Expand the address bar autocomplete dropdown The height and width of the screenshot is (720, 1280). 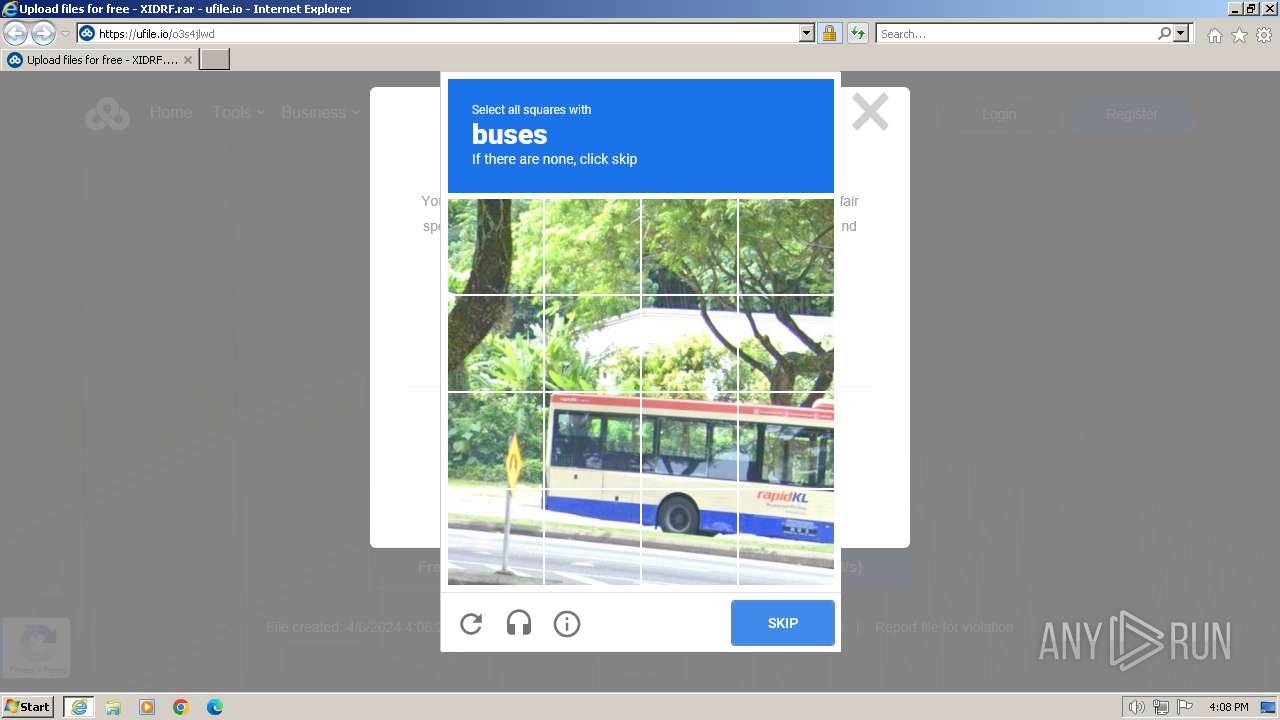click(x=807, y=34)
